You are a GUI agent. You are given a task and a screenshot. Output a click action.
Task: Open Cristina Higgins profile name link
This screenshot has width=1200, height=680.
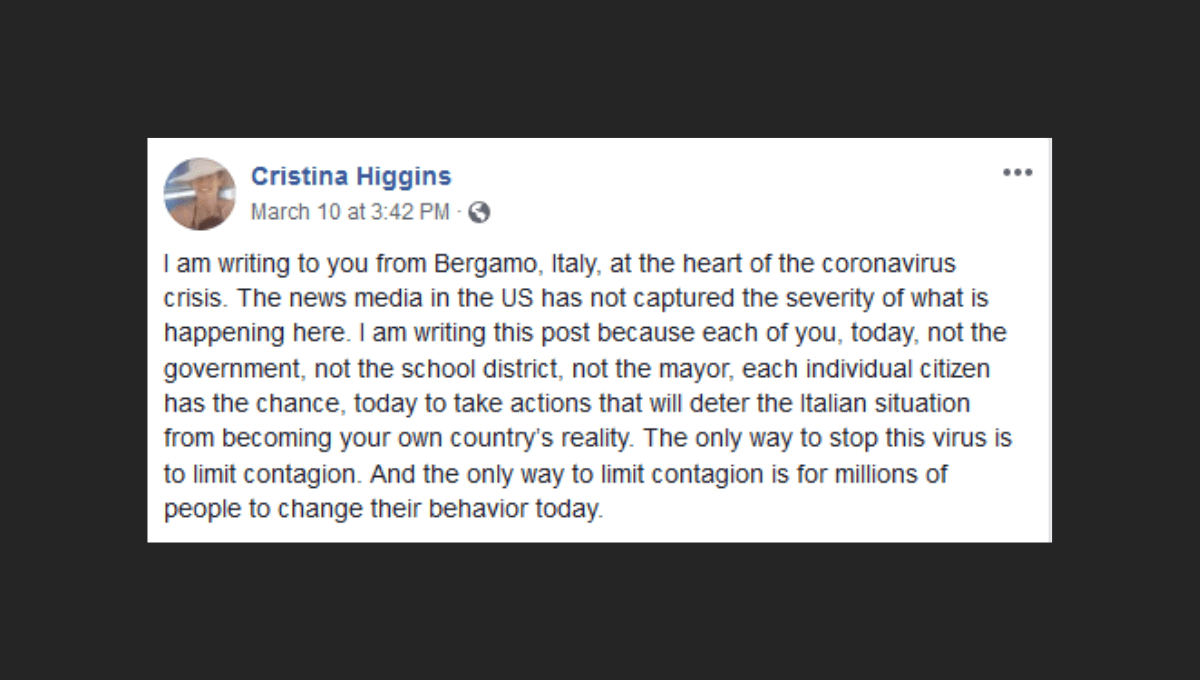(x=351, y=177)
